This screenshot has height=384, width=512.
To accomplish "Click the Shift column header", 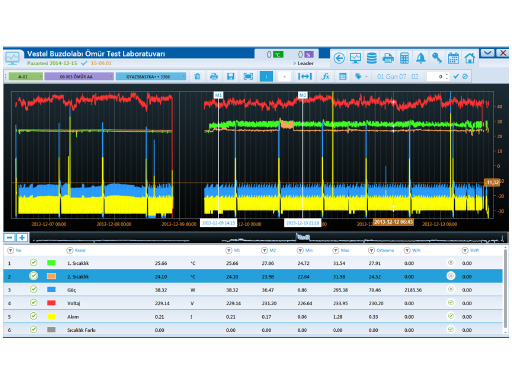I will pos(475,250).
